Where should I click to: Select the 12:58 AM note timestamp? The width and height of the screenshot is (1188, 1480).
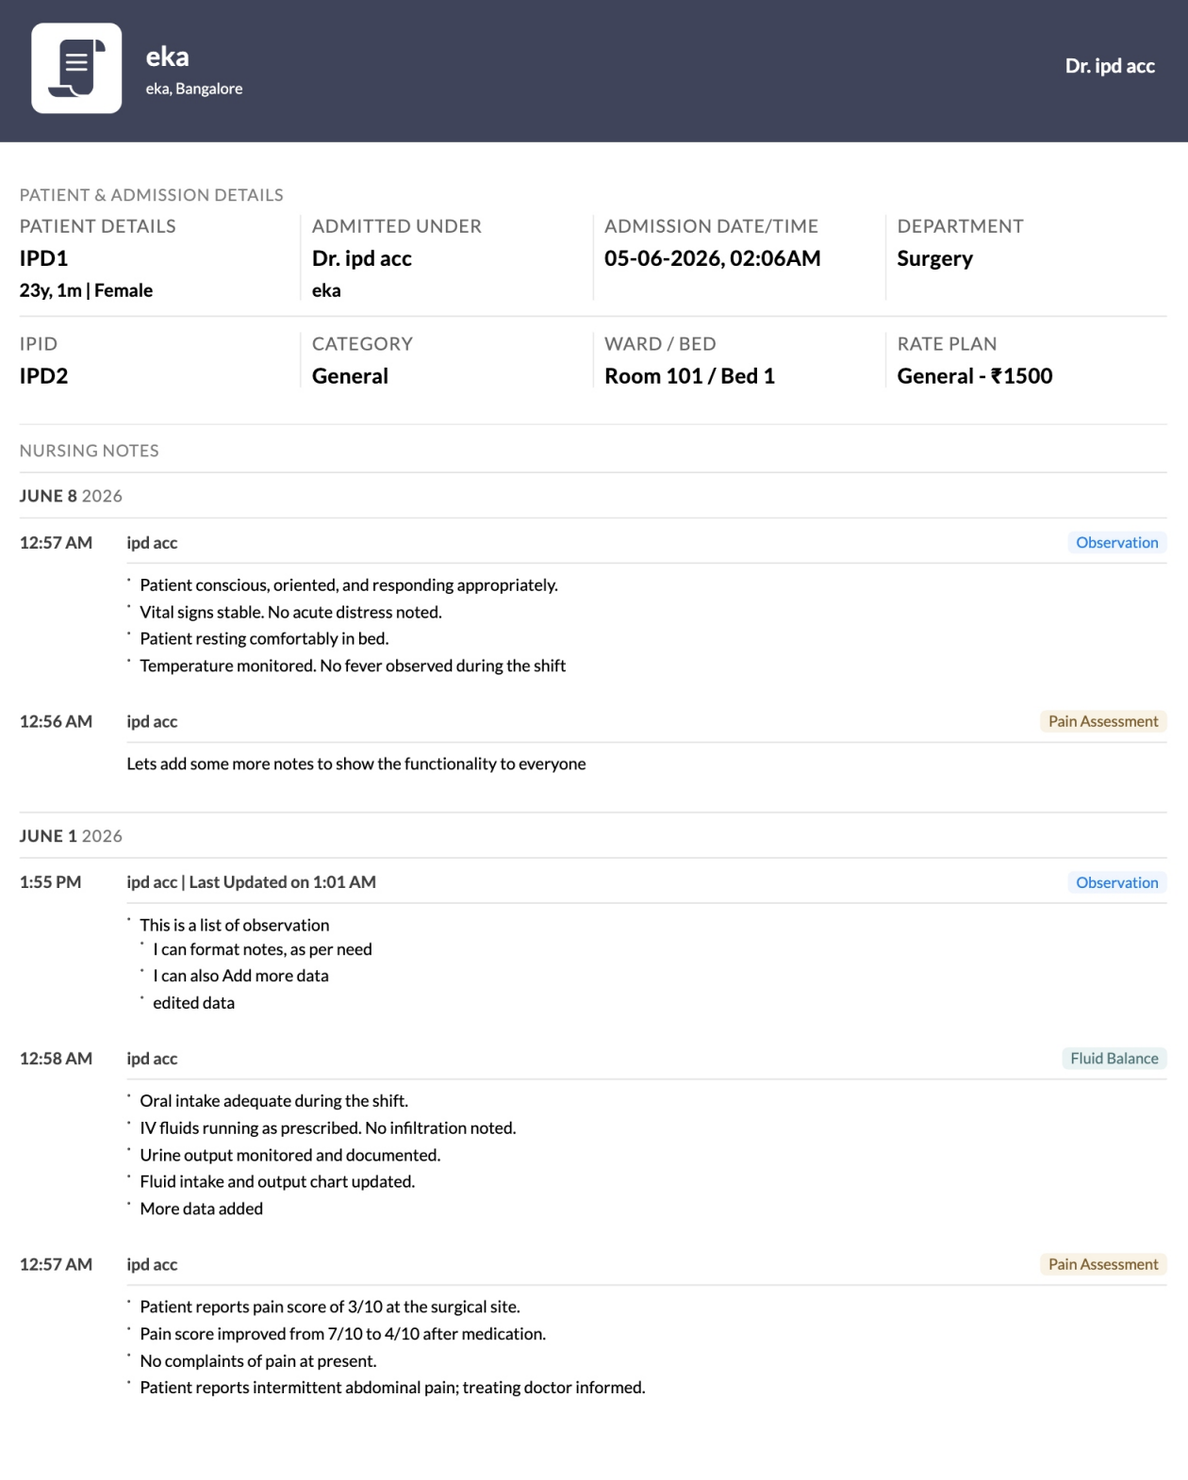tap(56, 1058)
